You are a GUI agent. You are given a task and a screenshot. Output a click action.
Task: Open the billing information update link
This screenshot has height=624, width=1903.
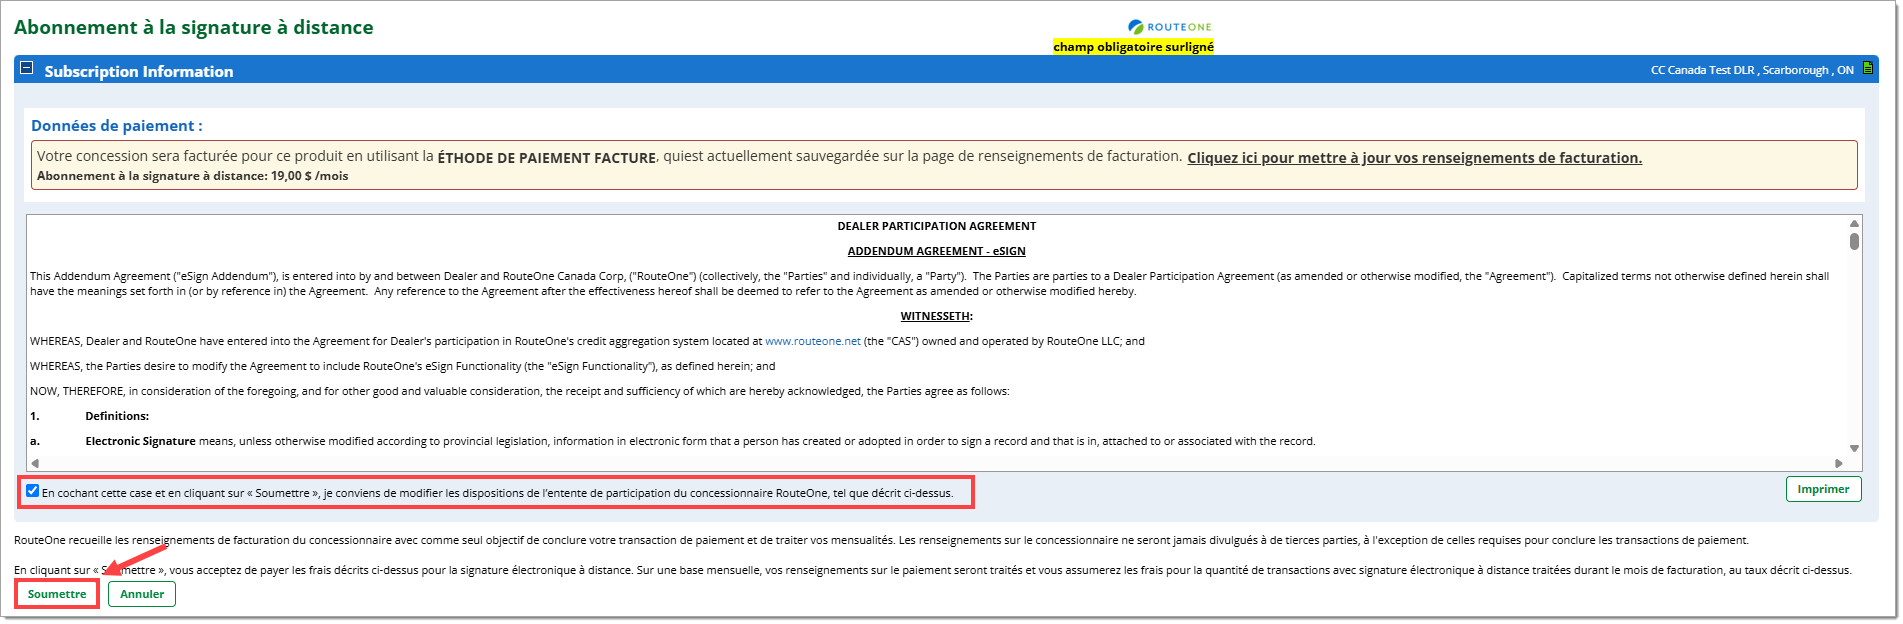[1414, 158]
